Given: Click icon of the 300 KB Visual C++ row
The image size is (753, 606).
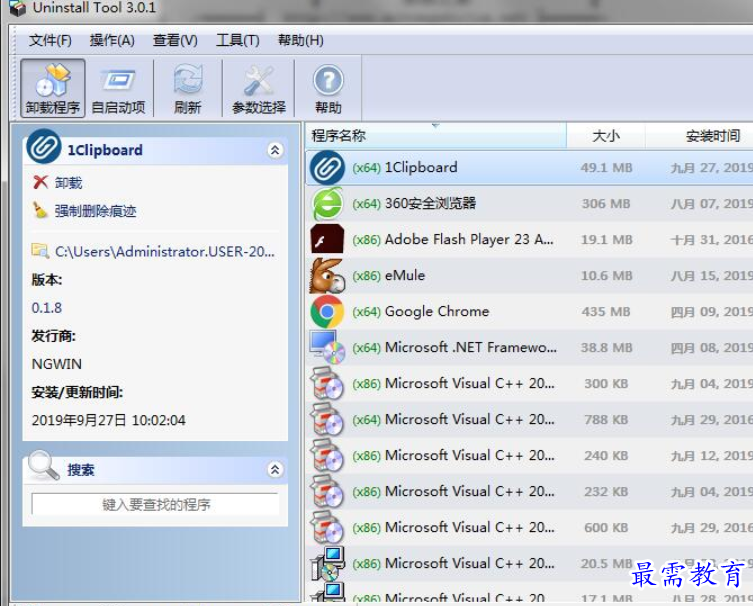Looking at the screenshot, I should [327, 384].
